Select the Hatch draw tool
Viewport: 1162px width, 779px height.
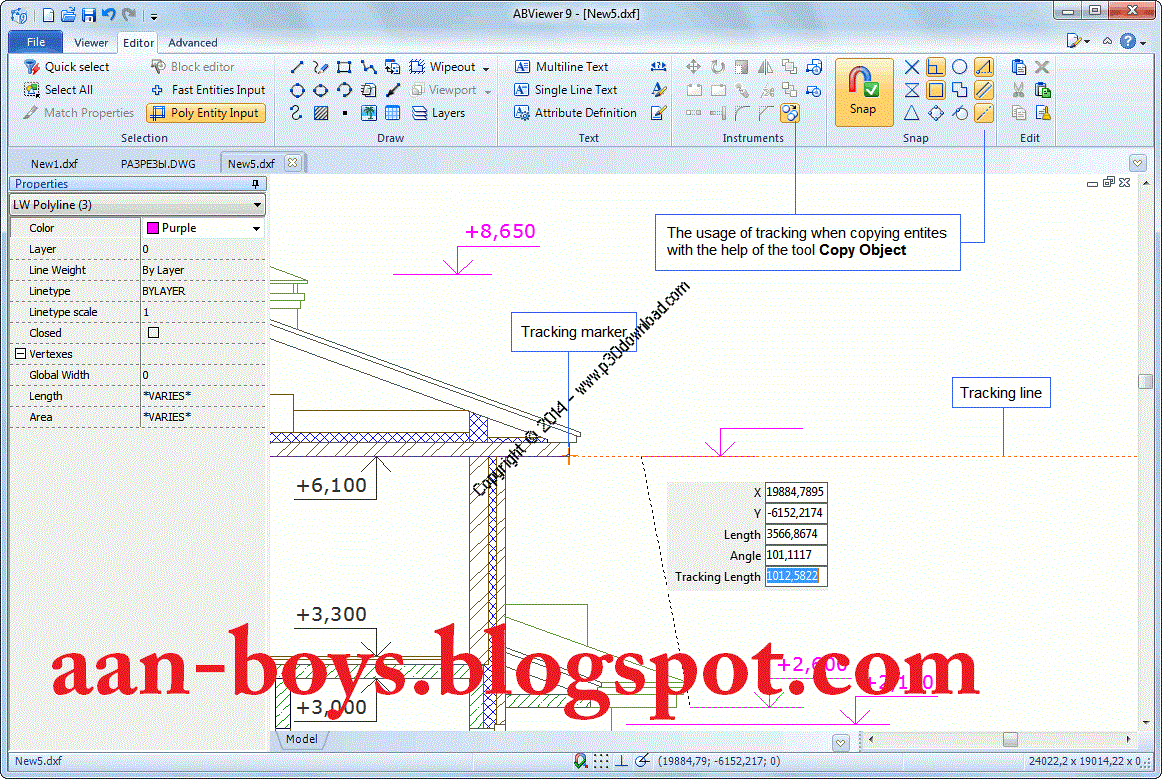[x=321, y=113]
